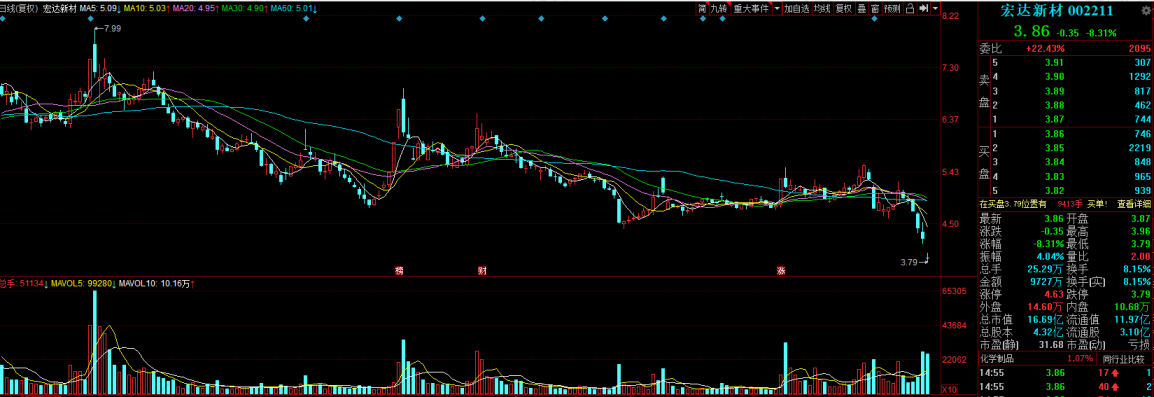Click the 财 event marker on chart
This screenshot has height=397, width=1154.
click(x=481, y=270)
